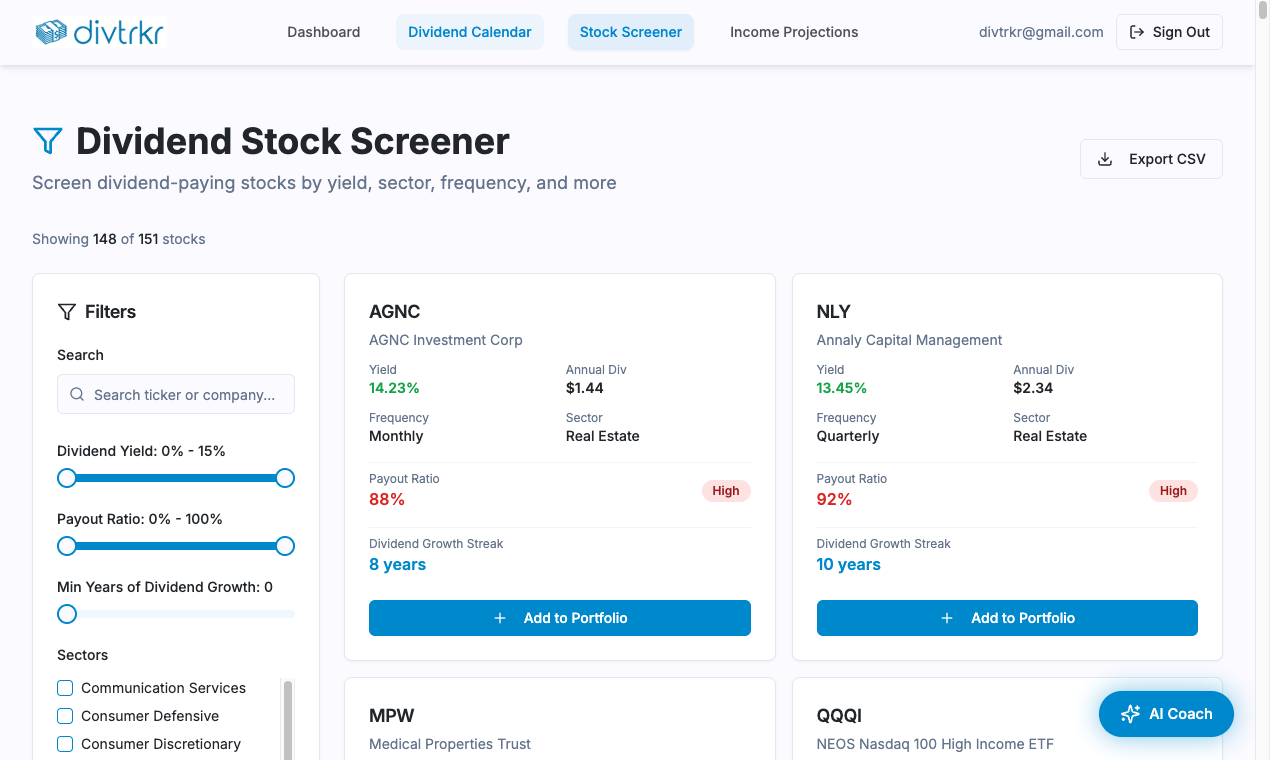The image size is (1270, 760).
Task: Click the magnifier icon in the search box
Action: click(x=77, y=394)
